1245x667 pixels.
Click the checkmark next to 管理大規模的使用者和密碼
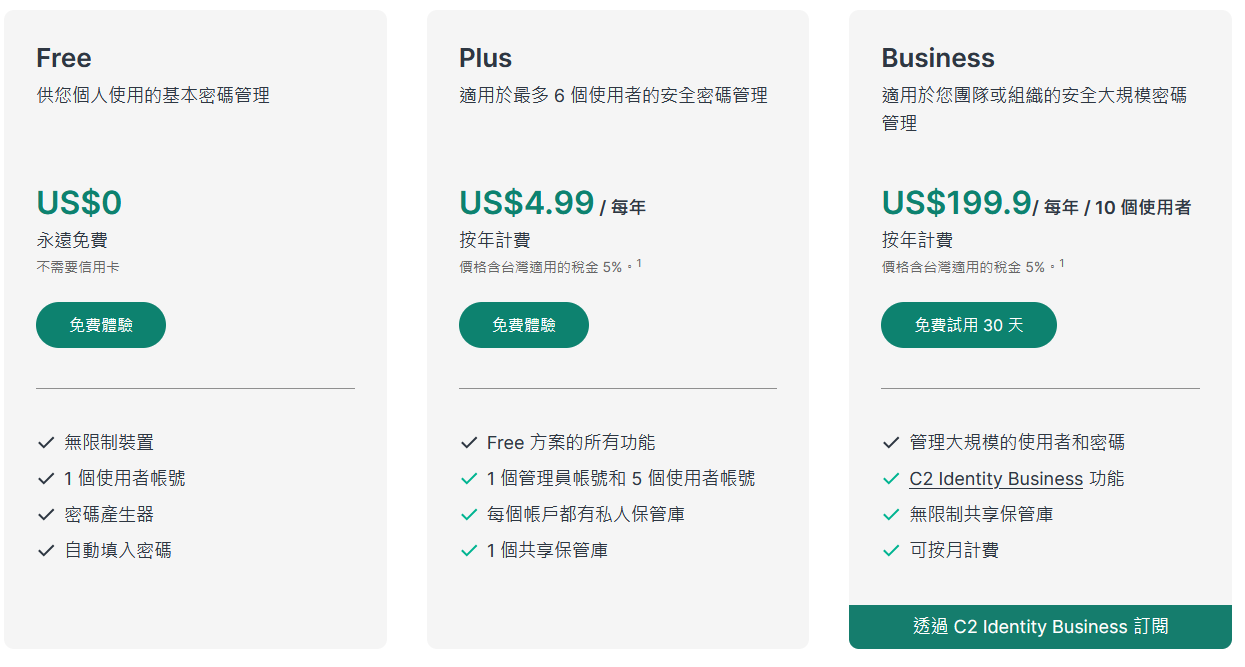click(891, 443)
